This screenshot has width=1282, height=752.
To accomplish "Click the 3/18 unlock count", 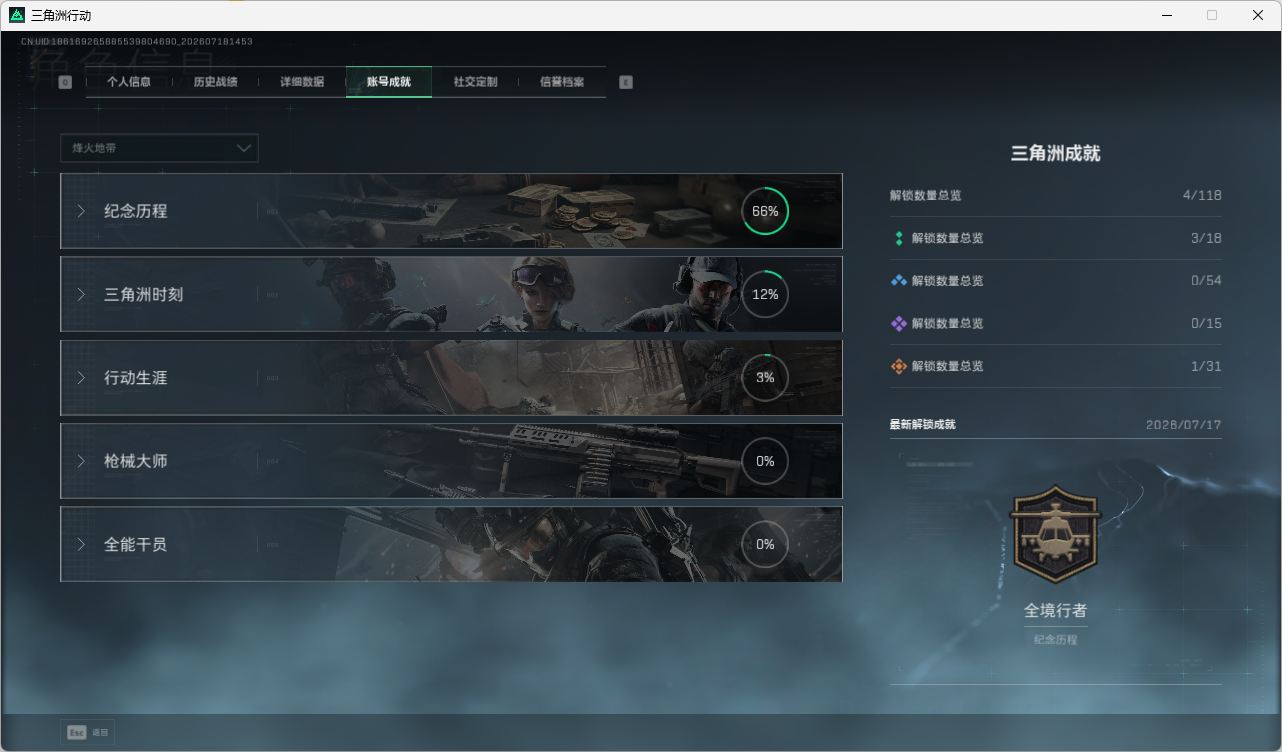I will tap(1206, 238).
